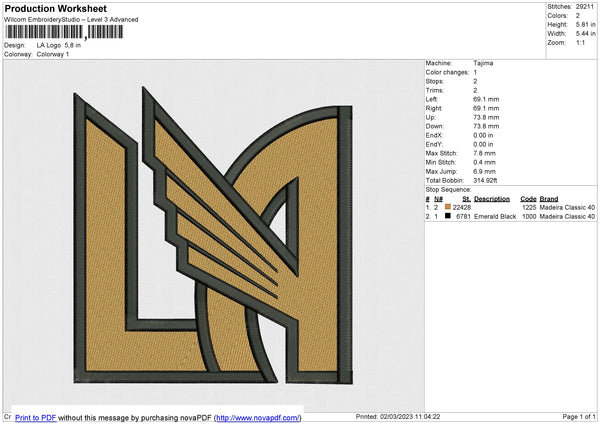Click the 'Trims:' label
The image size is (600, 424).
tap(435, 90)
